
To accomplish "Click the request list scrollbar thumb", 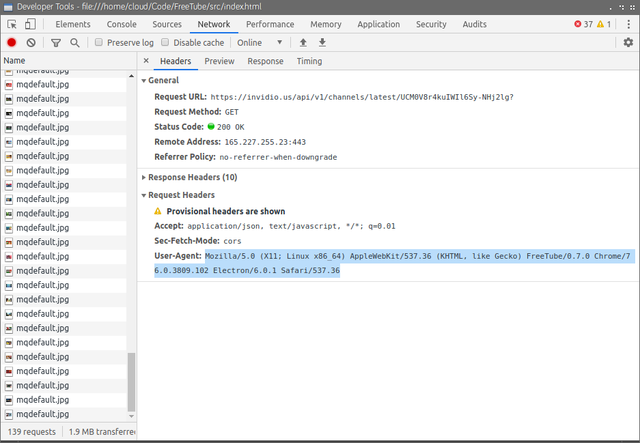I will point(131,382).
